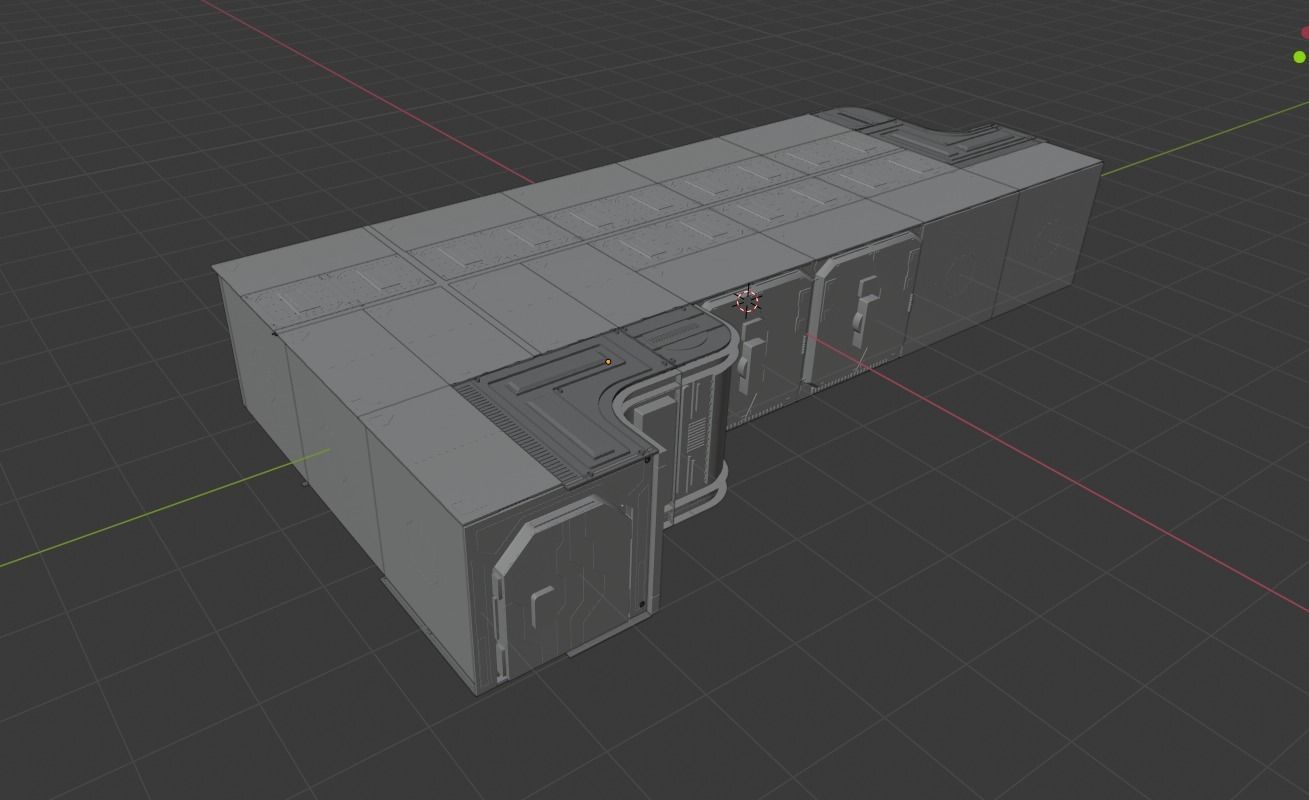Image resolution: width=1309 pixels, height=800 pixels.
Task: Click the green Y axis gizmo dot
Action: point(1299,57)
